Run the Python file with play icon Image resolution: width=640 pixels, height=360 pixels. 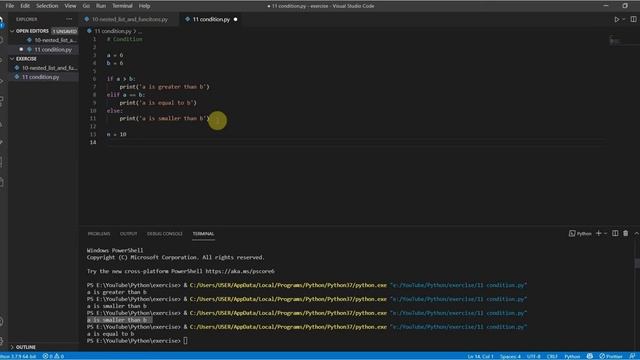coord(617,19)
